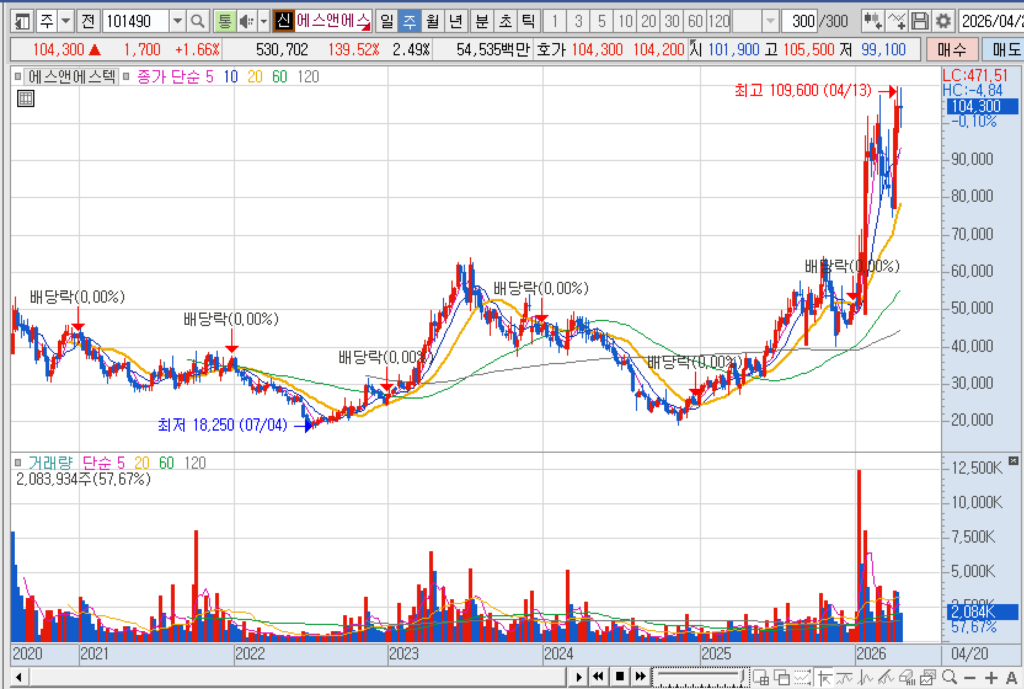Select the 주 weekly chart period
Image resolution: width=1024 pixels, height=689 pixels.
click(409, 22)
